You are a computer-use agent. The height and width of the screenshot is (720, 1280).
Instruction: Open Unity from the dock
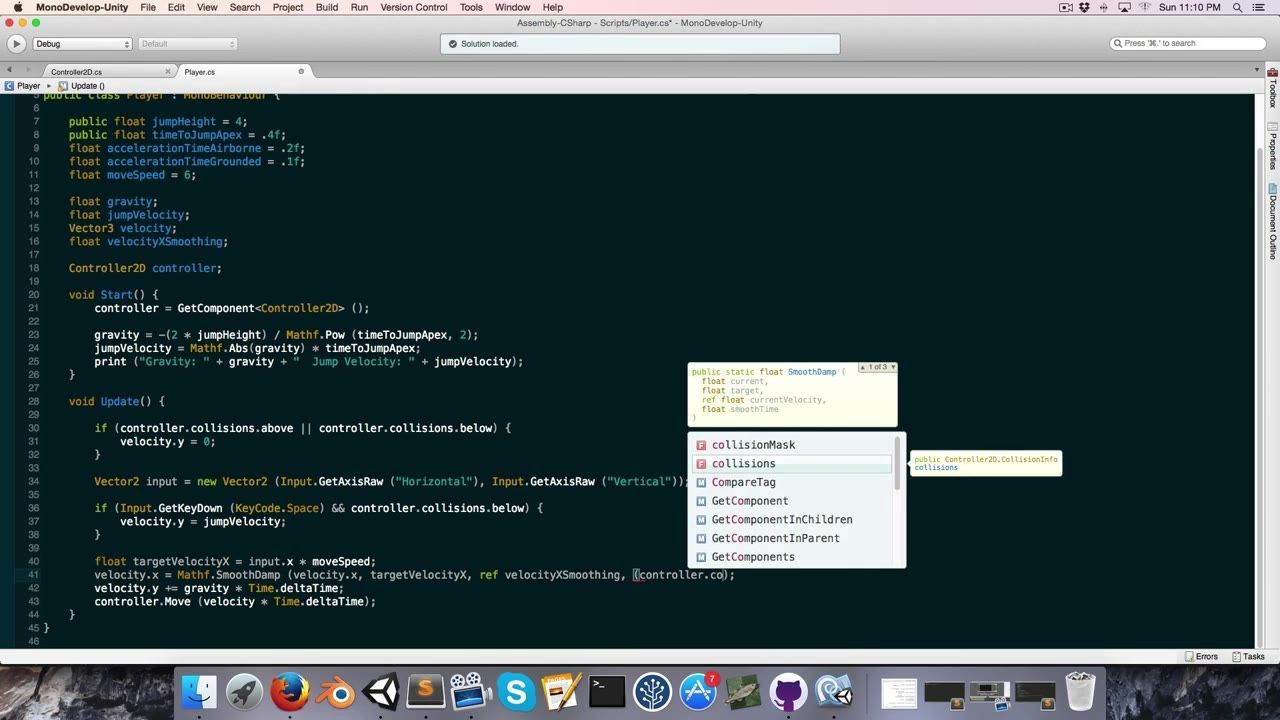click(380, 692)
